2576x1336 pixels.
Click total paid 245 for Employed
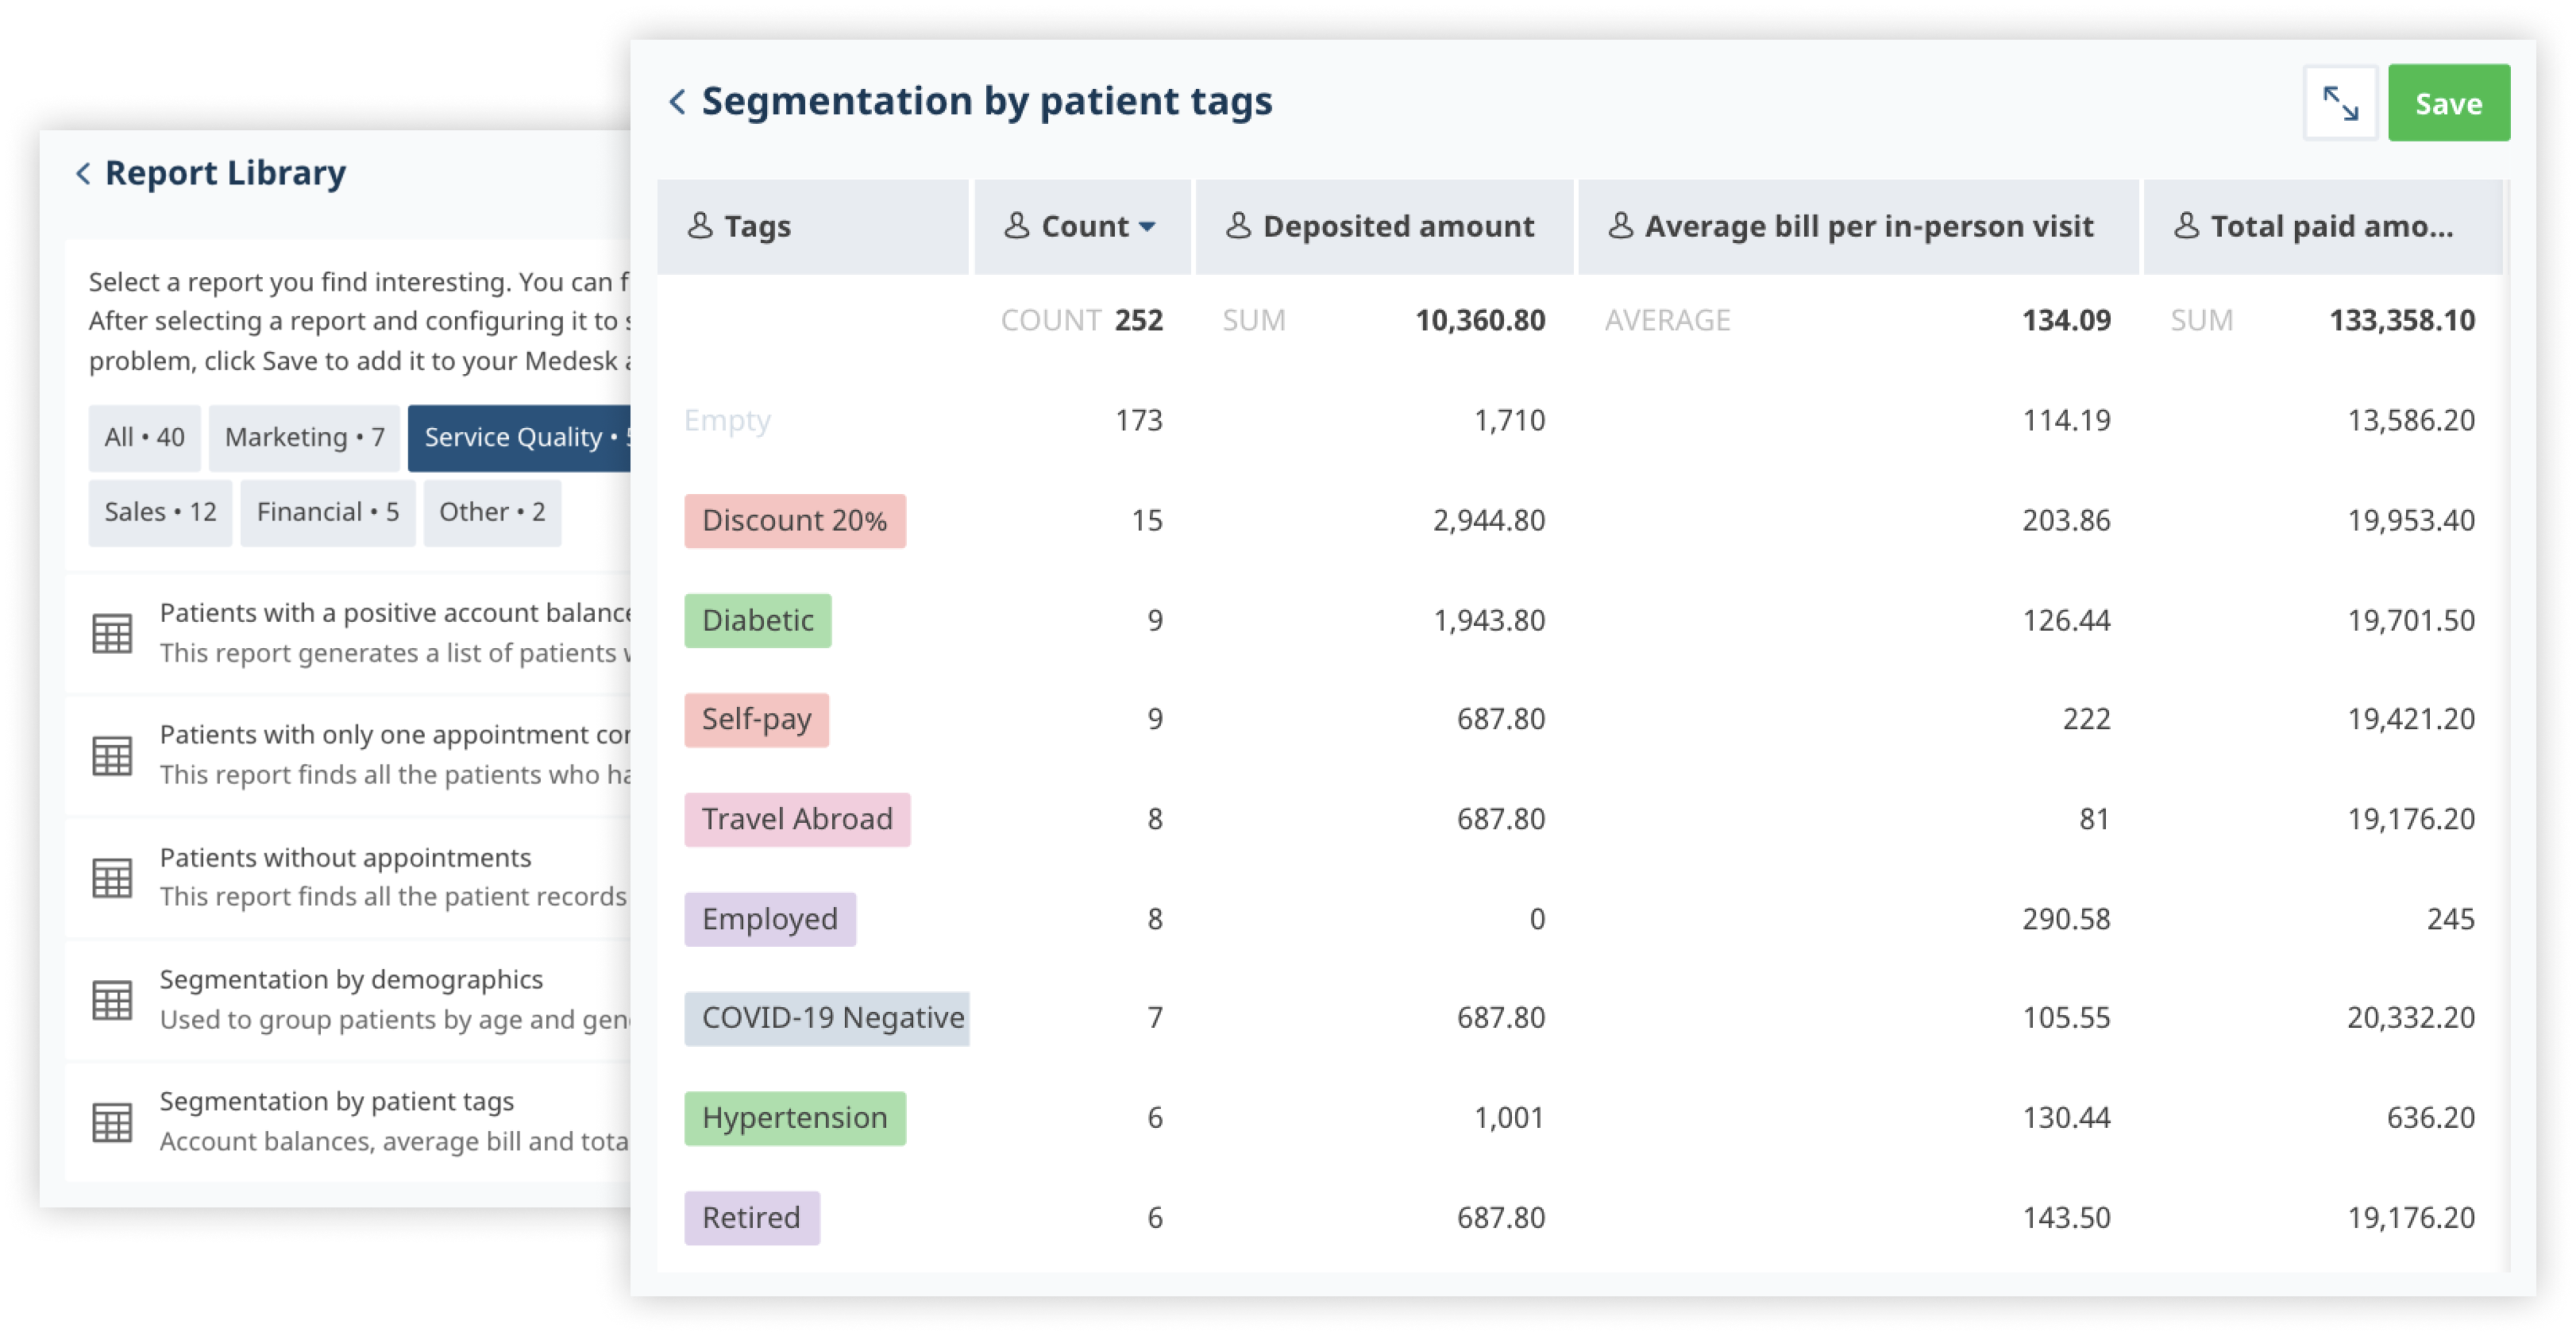[x=2450, y=919]
